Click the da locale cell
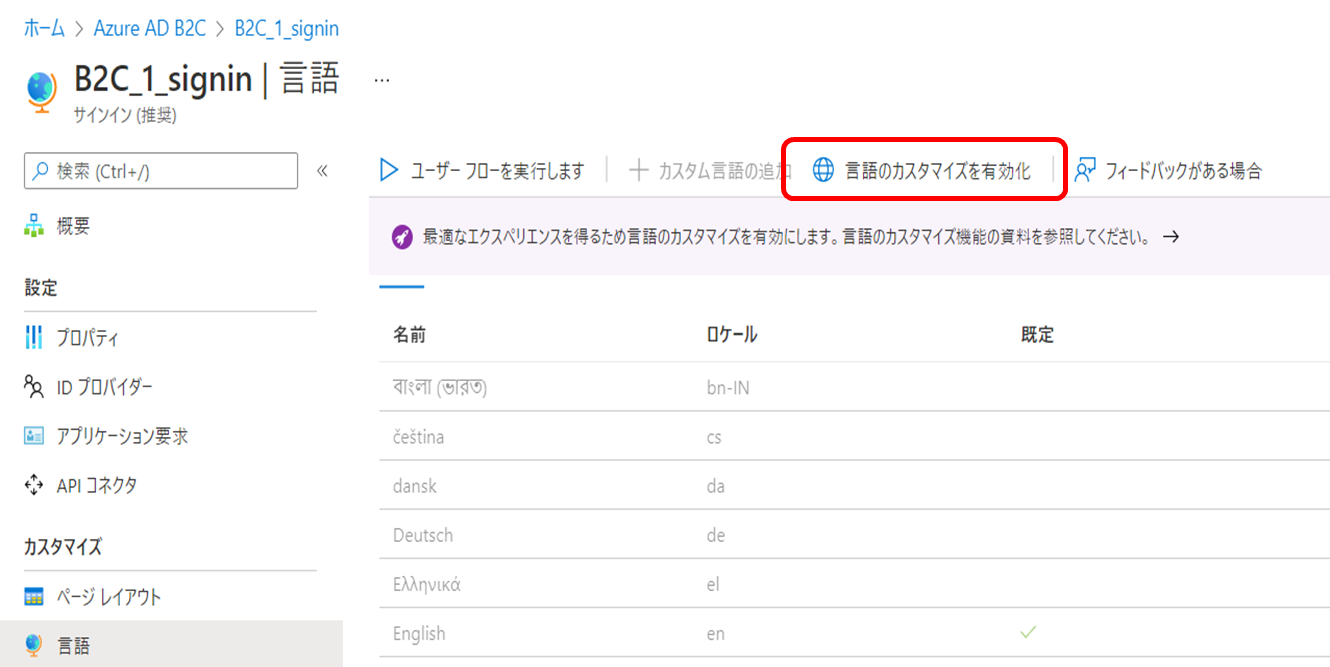 click(715, 486)
